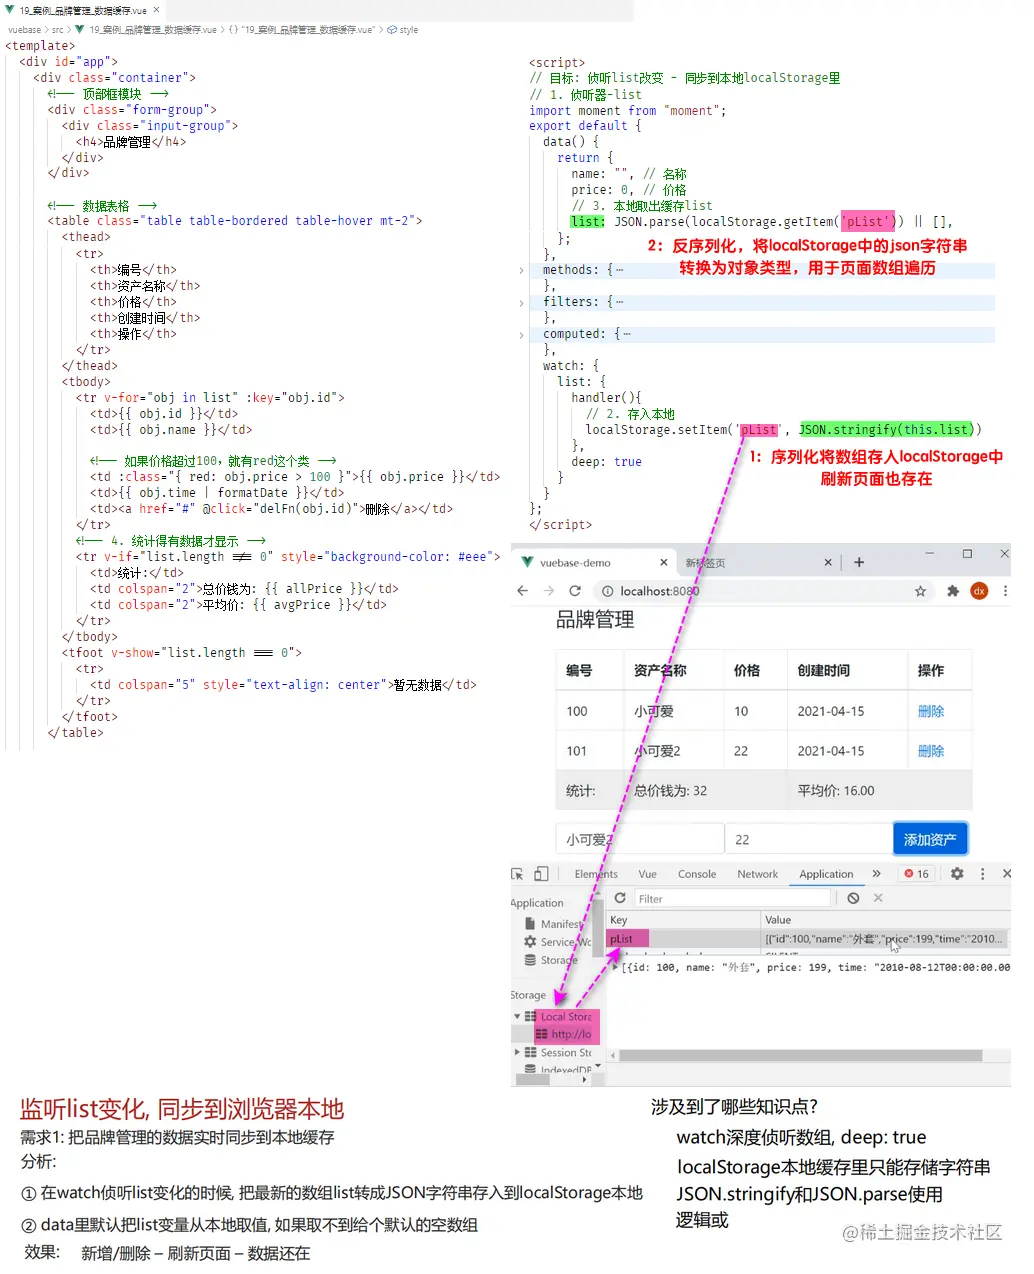Select the vuebase-demo browser tab
Screen dimensions: 1034x1274
click(594, 563)
